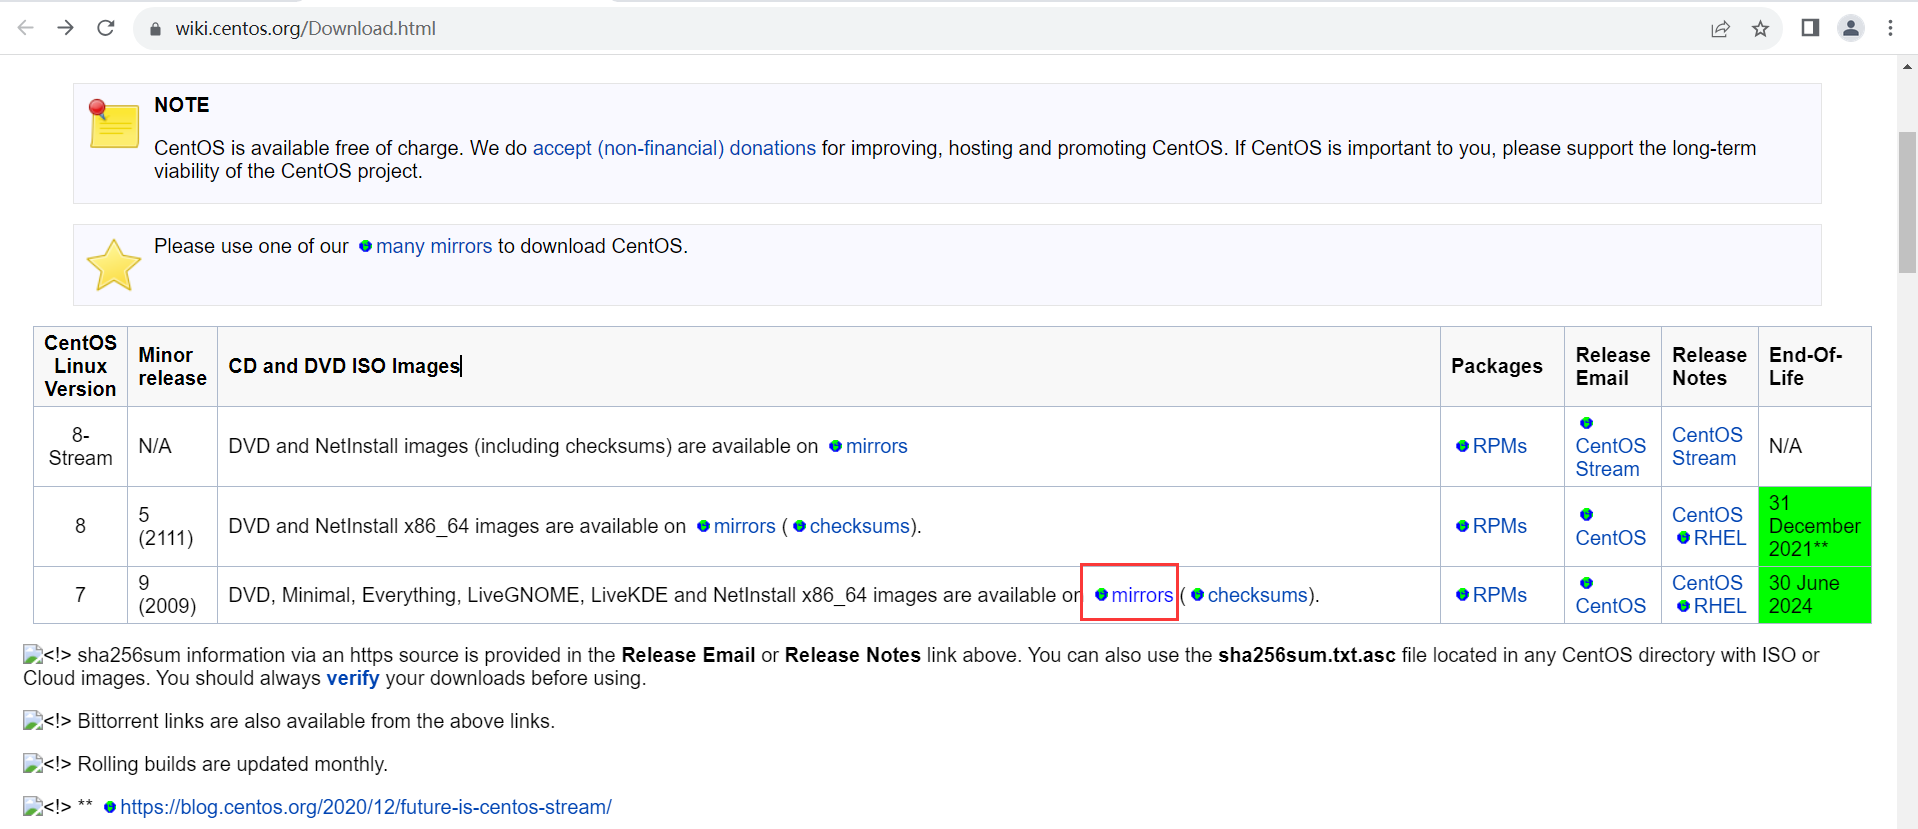Image resolution: width=1918 pixels, height=829 pixels.
Task: Open the browser profile avatar
Action: (x=1851, y=28)
